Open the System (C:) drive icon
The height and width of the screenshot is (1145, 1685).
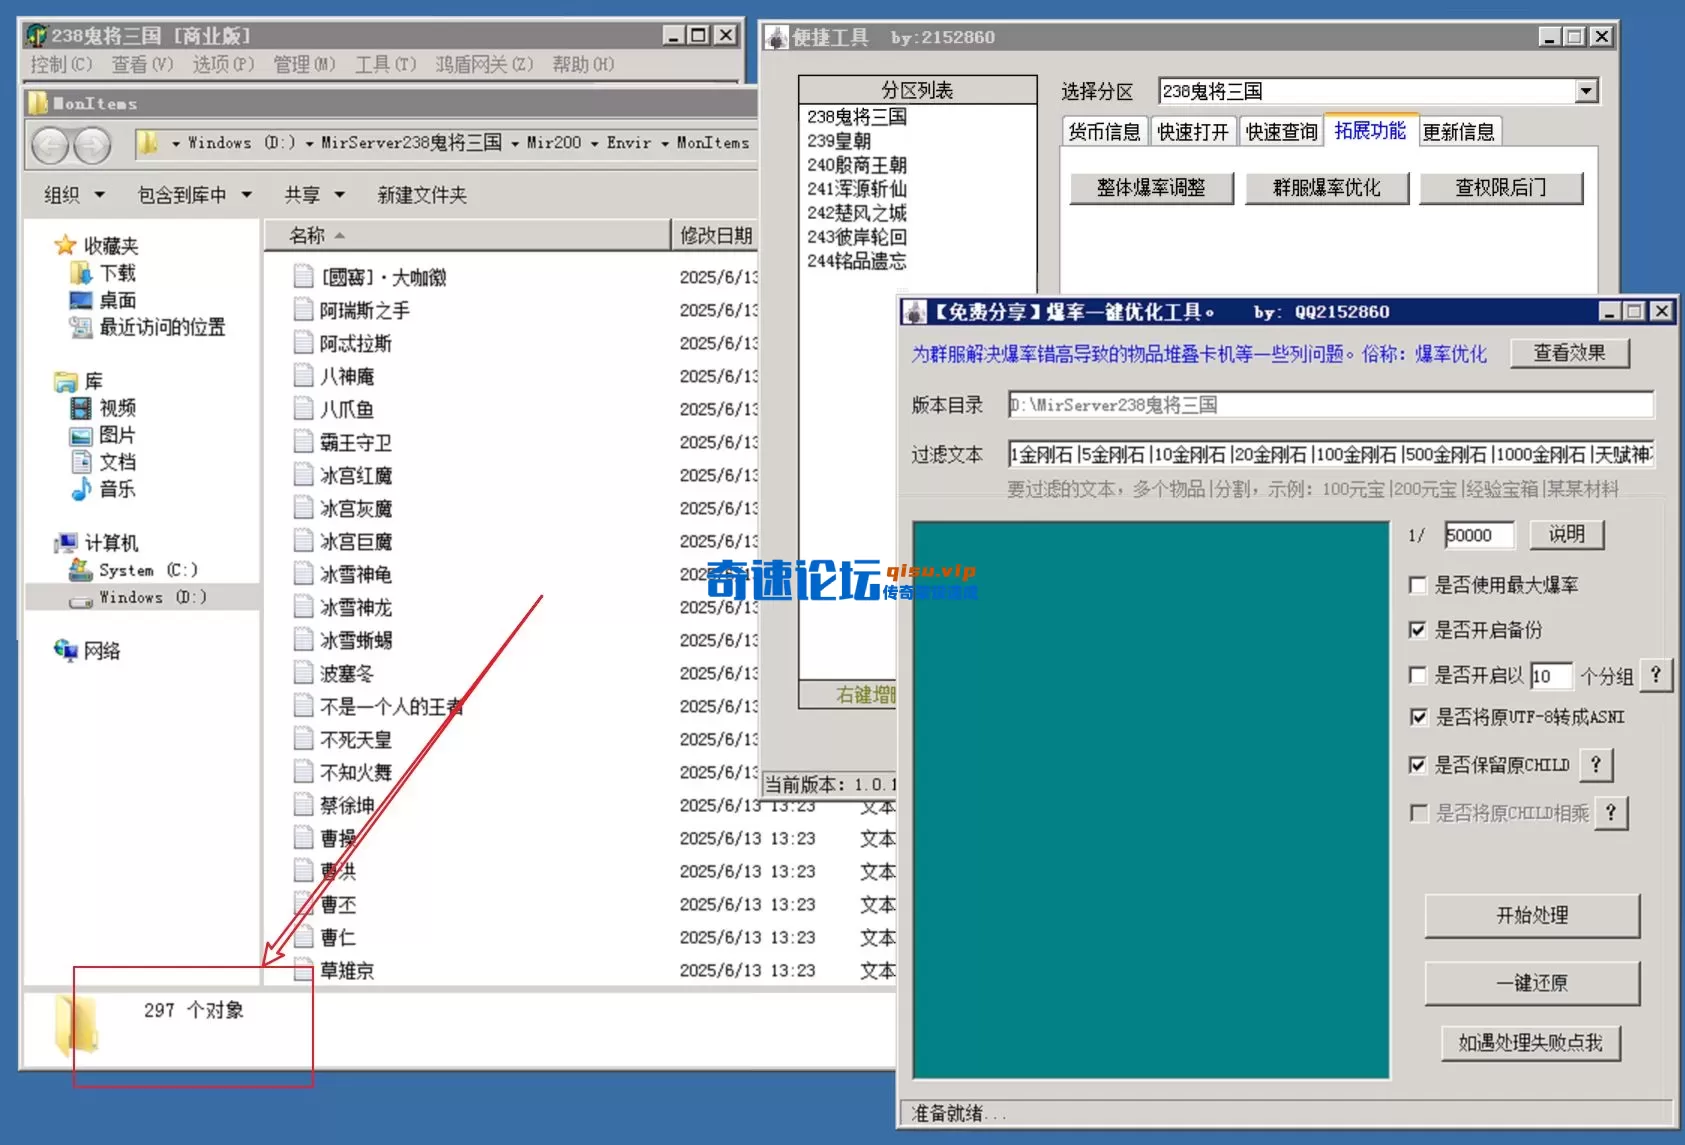pyautogui.click(x=82, y=569)
